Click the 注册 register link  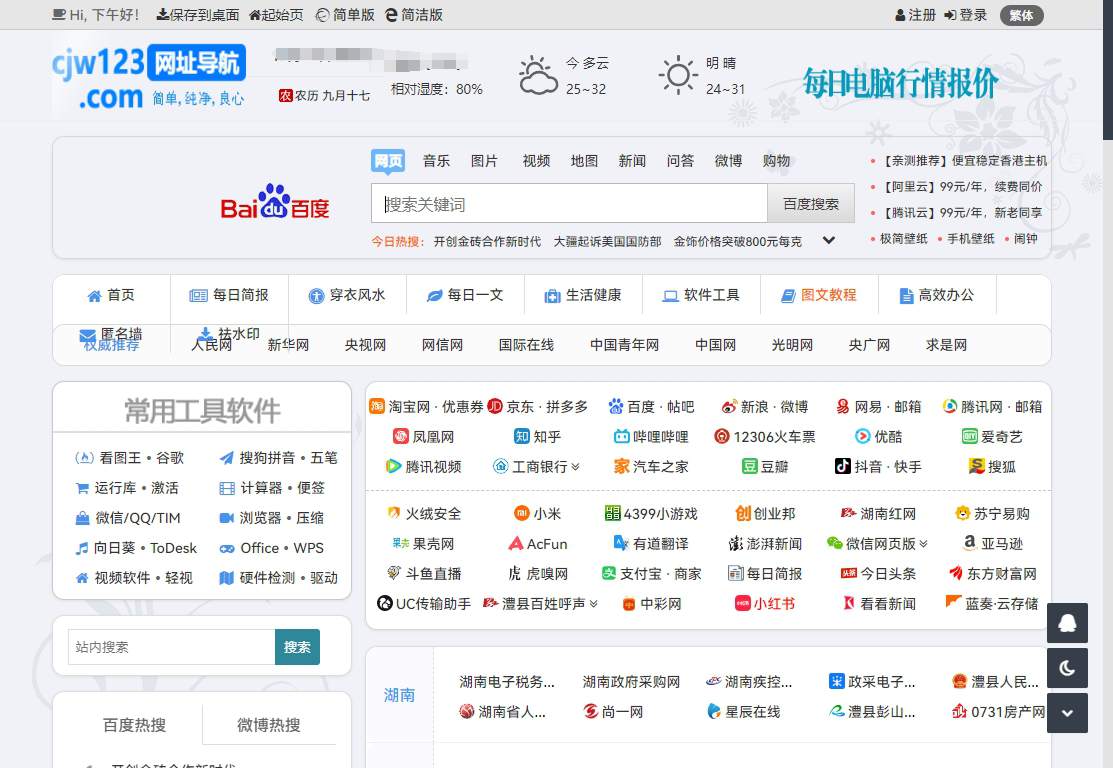click(915, 15)
